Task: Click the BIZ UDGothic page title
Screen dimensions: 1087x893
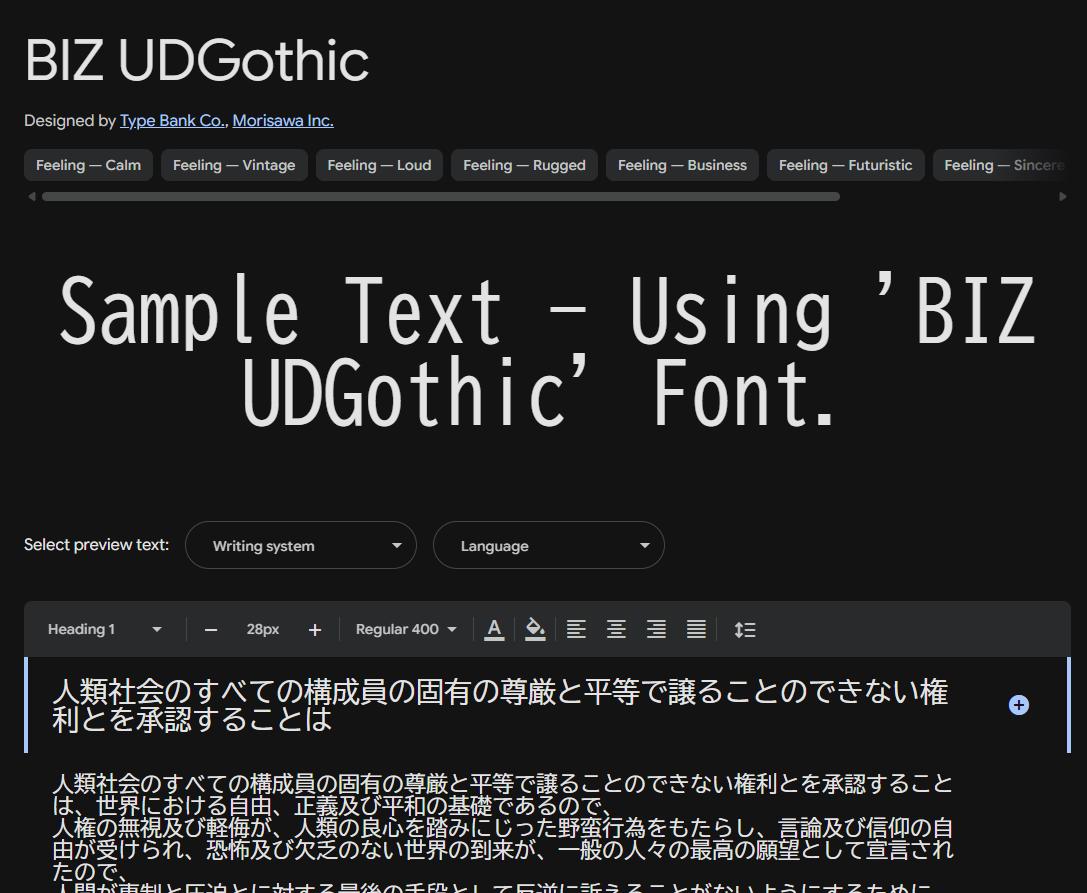Action: 197,60
